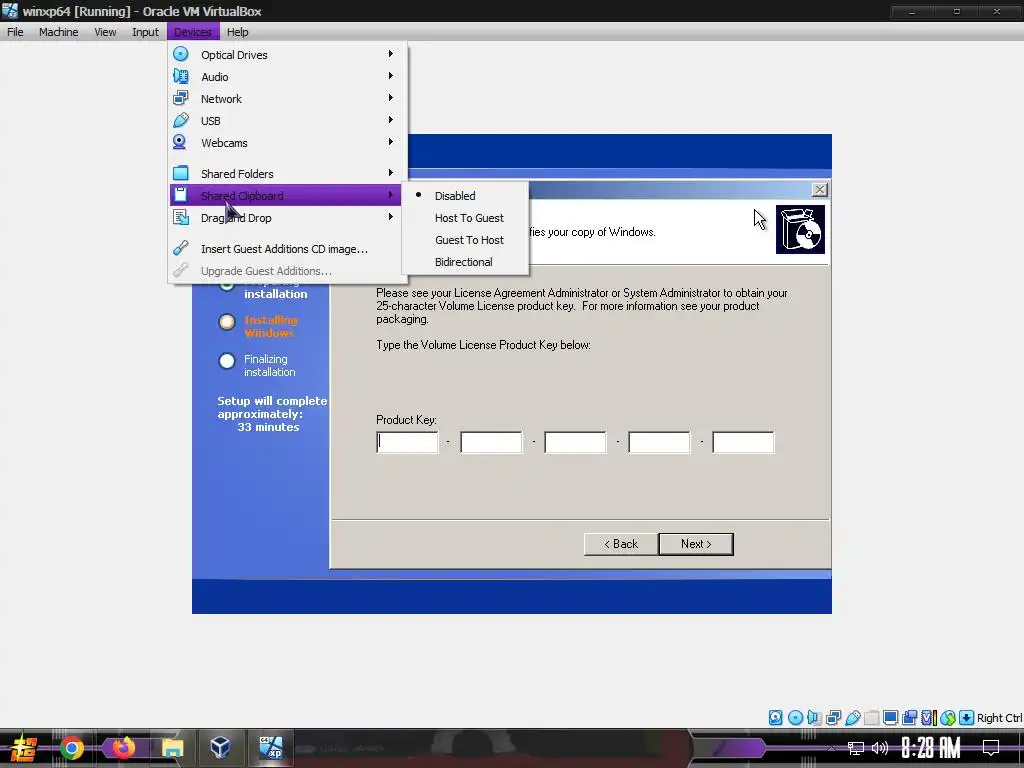Click the hard disk activity status icon
The image size is (1024, 768).
[x=775, y=718]
